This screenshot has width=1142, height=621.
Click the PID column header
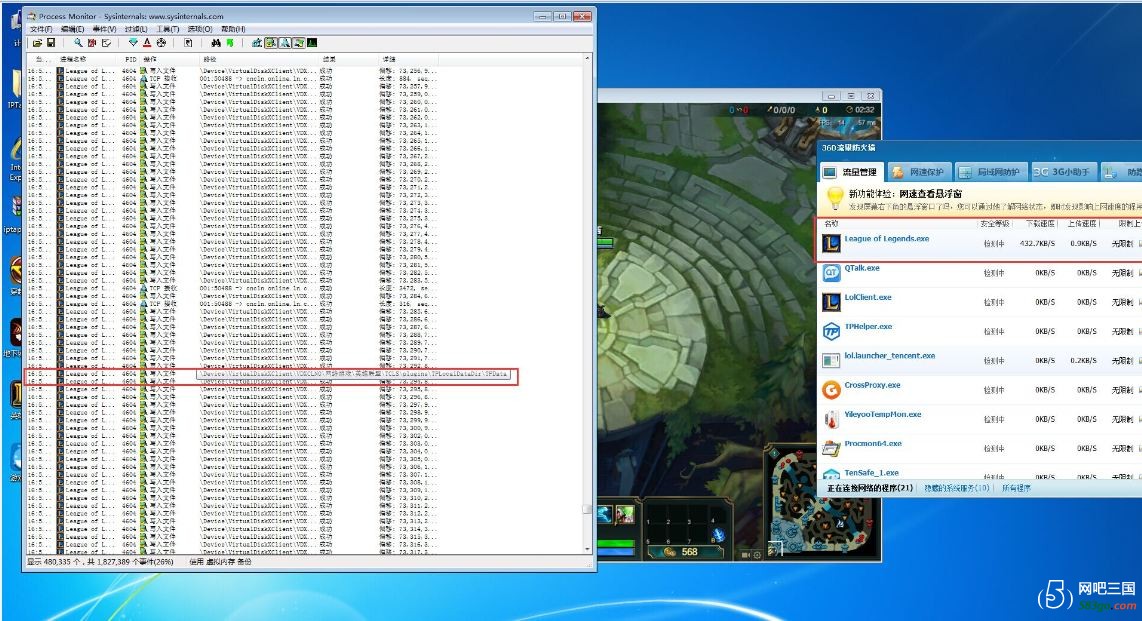tap(130, 59)
